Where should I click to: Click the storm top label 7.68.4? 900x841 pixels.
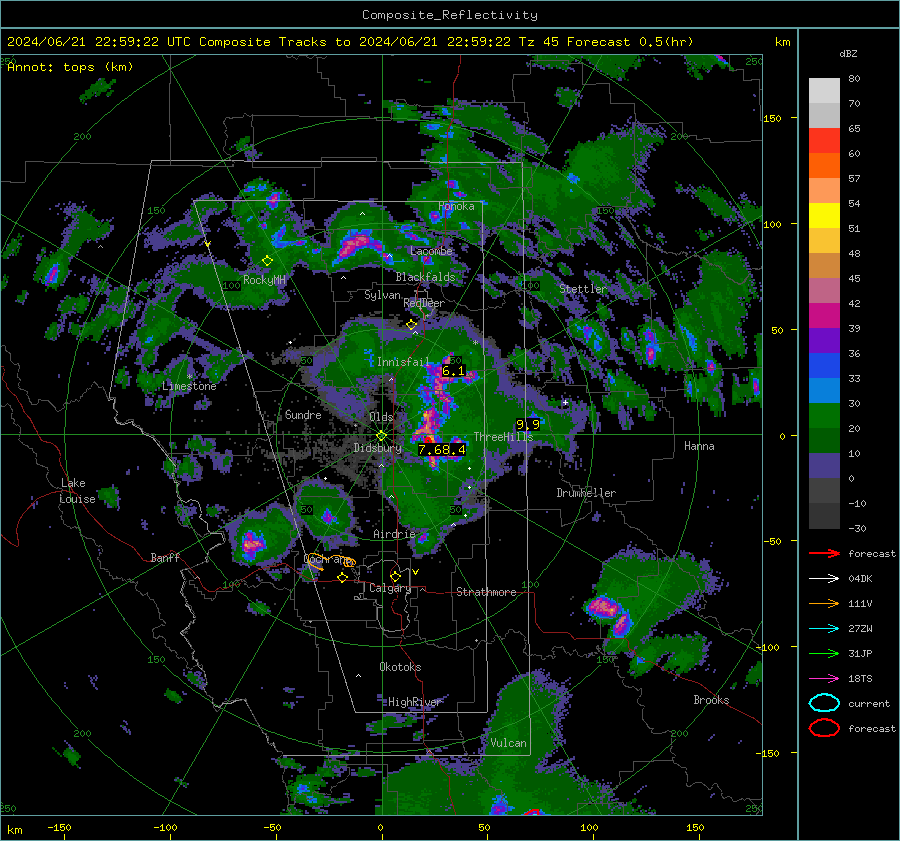tap(441, 449)
